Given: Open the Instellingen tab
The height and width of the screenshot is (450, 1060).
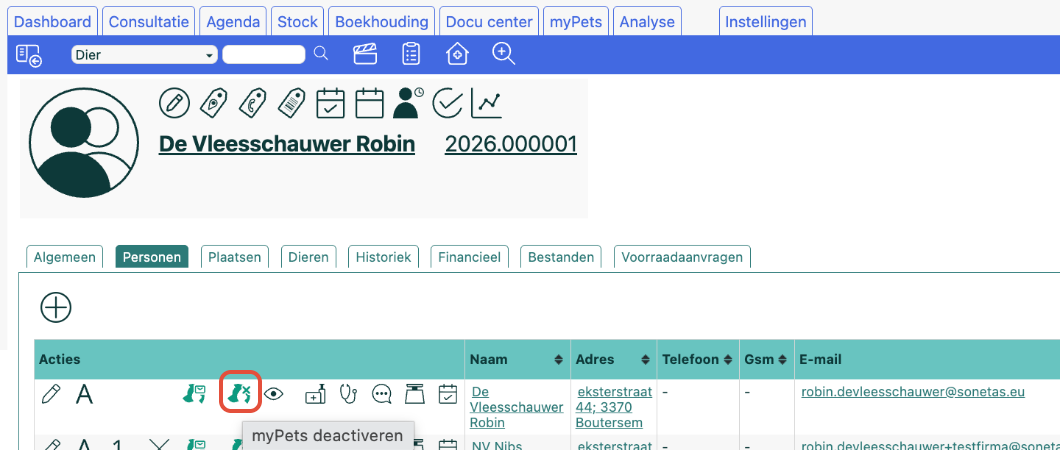Looking at the screenshot, I should [x=766, y=22].
